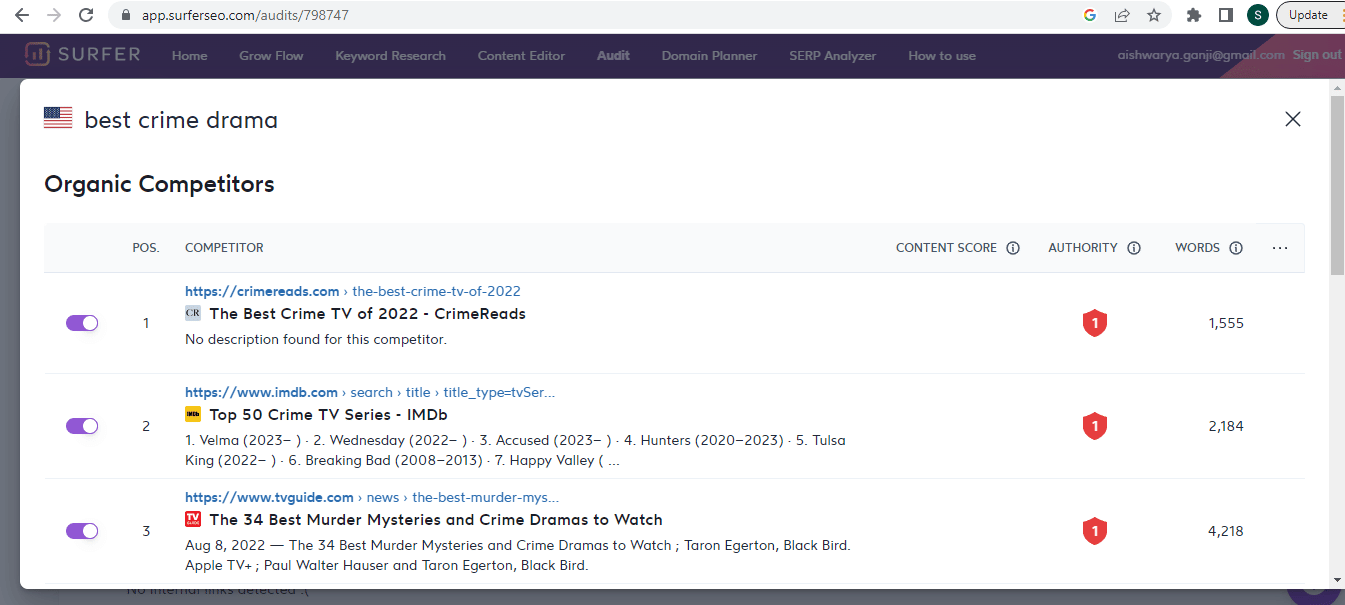Click the AUTHORITY column header
The image size is (1345, 605).
[1083, 248]
